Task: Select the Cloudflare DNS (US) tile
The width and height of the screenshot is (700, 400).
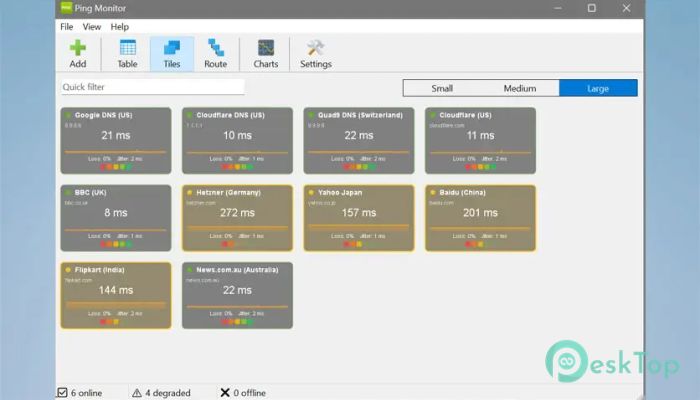Action: [238, 141]
